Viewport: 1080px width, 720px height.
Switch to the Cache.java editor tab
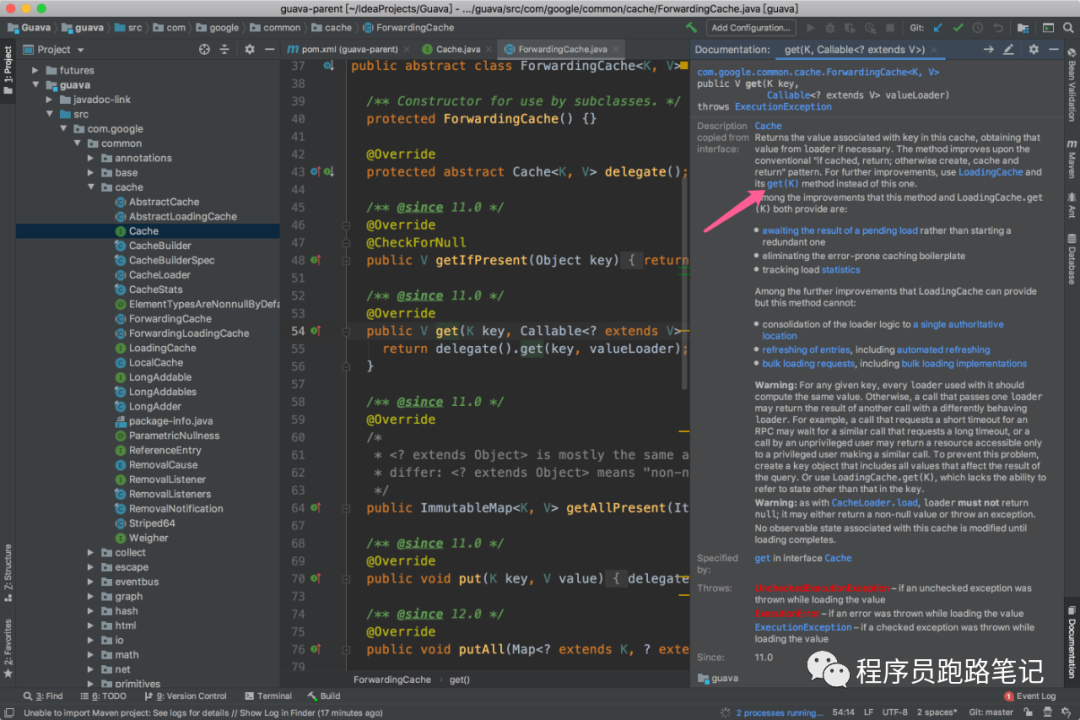click(456, 49)
